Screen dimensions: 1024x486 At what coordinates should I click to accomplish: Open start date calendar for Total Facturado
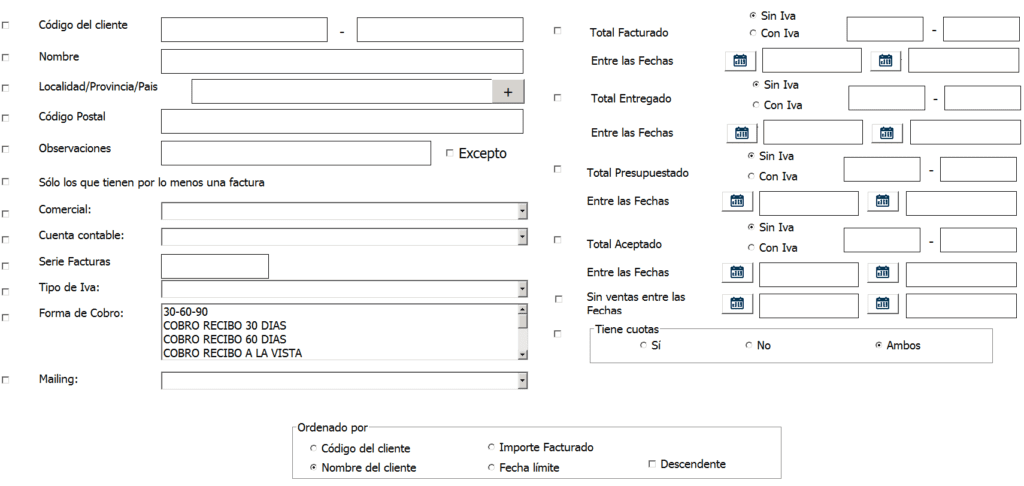pyautogui.click(x=740, y=61)
